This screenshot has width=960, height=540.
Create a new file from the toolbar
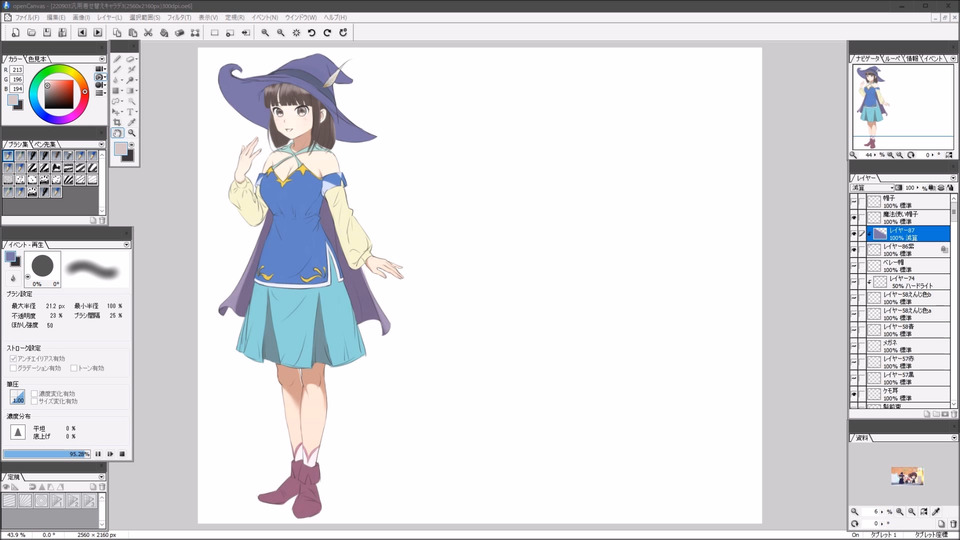pos(16,32)
